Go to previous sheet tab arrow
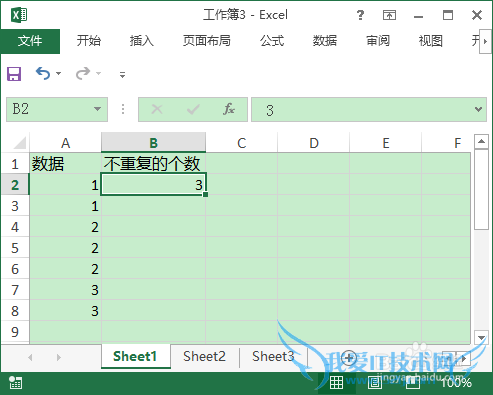This screenshot has width=493, height=395. pyautogui.click(x=30, y=357)
